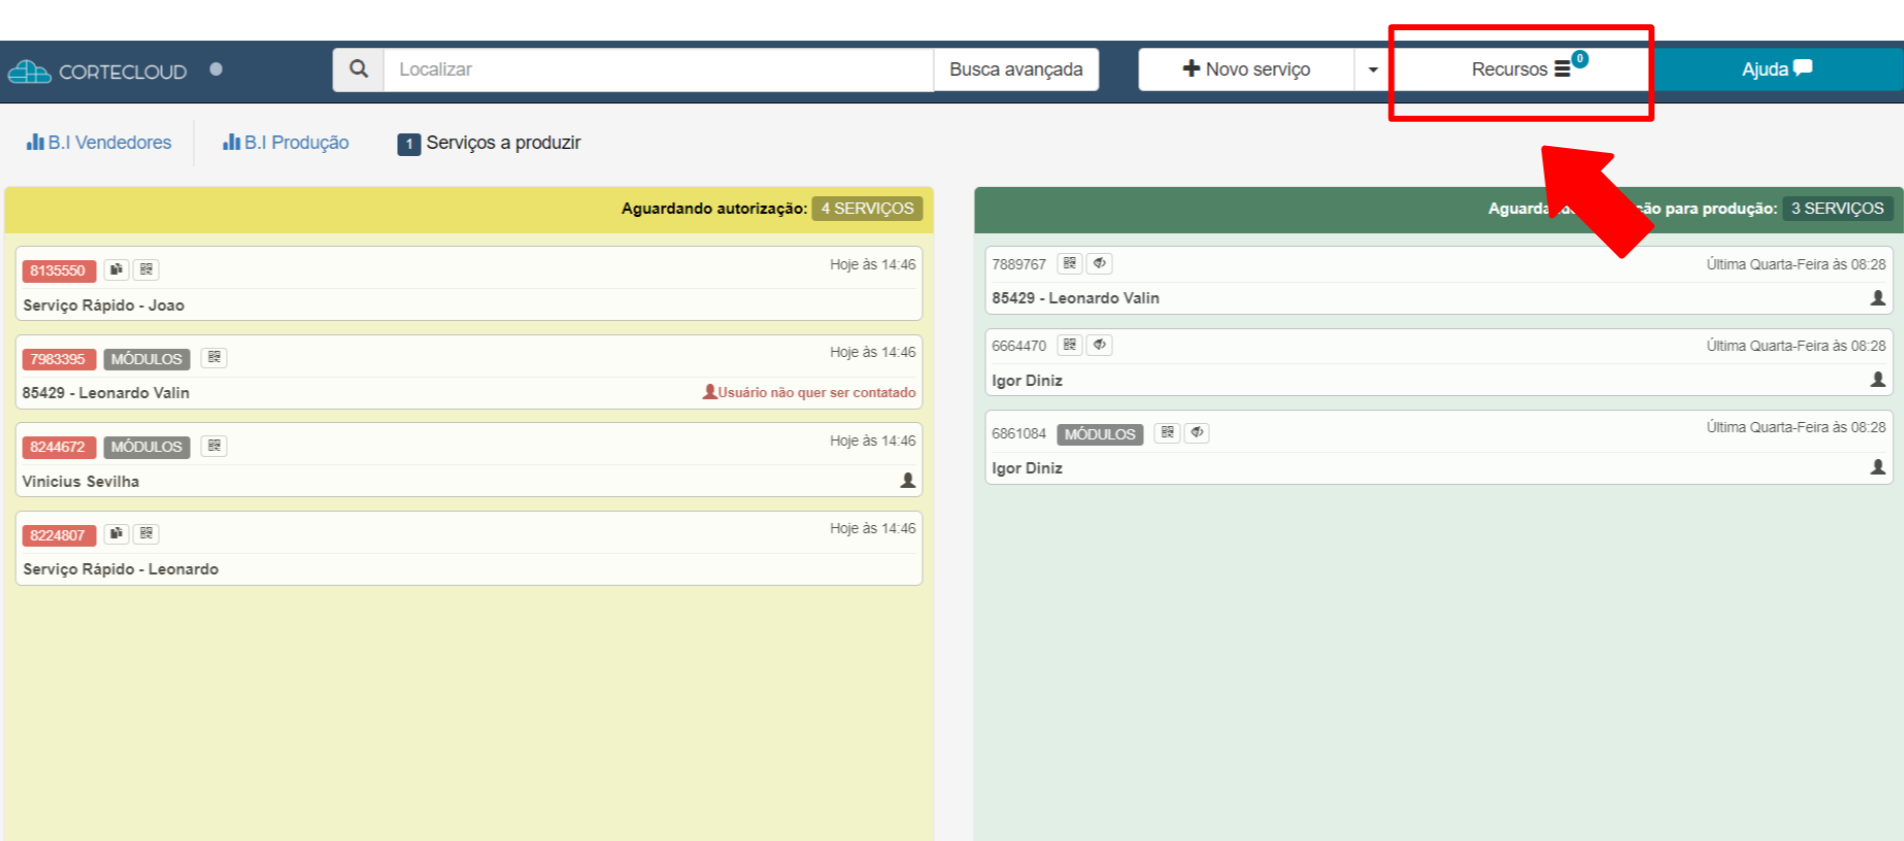Open service number 8244672
This screenshot has width=1904, height=841.
pos(58,447)
